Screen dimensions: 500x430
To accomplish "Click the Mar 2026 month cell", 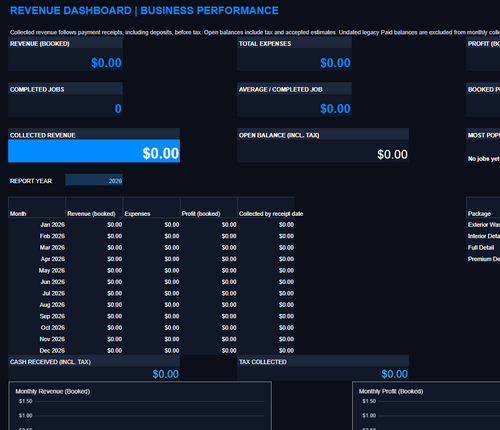I will tap(37, 247).
